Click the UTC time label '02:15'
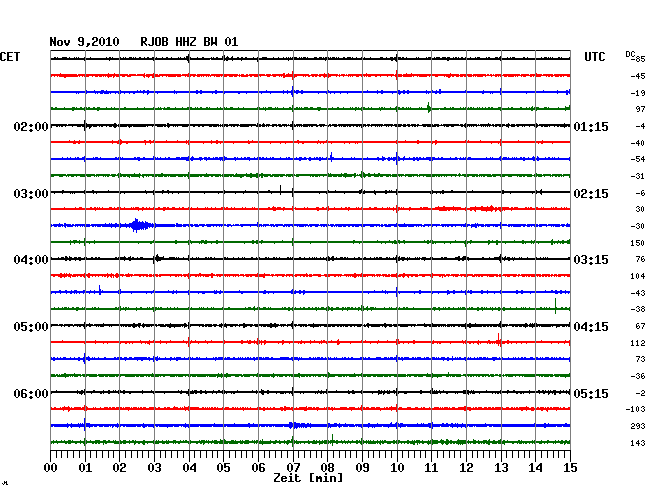The image size is (650, 494). (591, 194)
